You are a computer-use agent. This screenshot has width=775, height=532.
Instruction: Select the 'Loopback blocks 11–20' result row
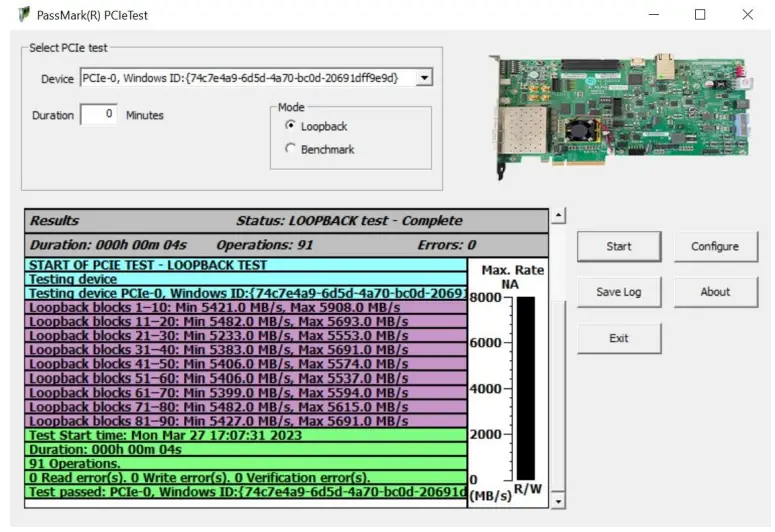(x=246, y=322)
